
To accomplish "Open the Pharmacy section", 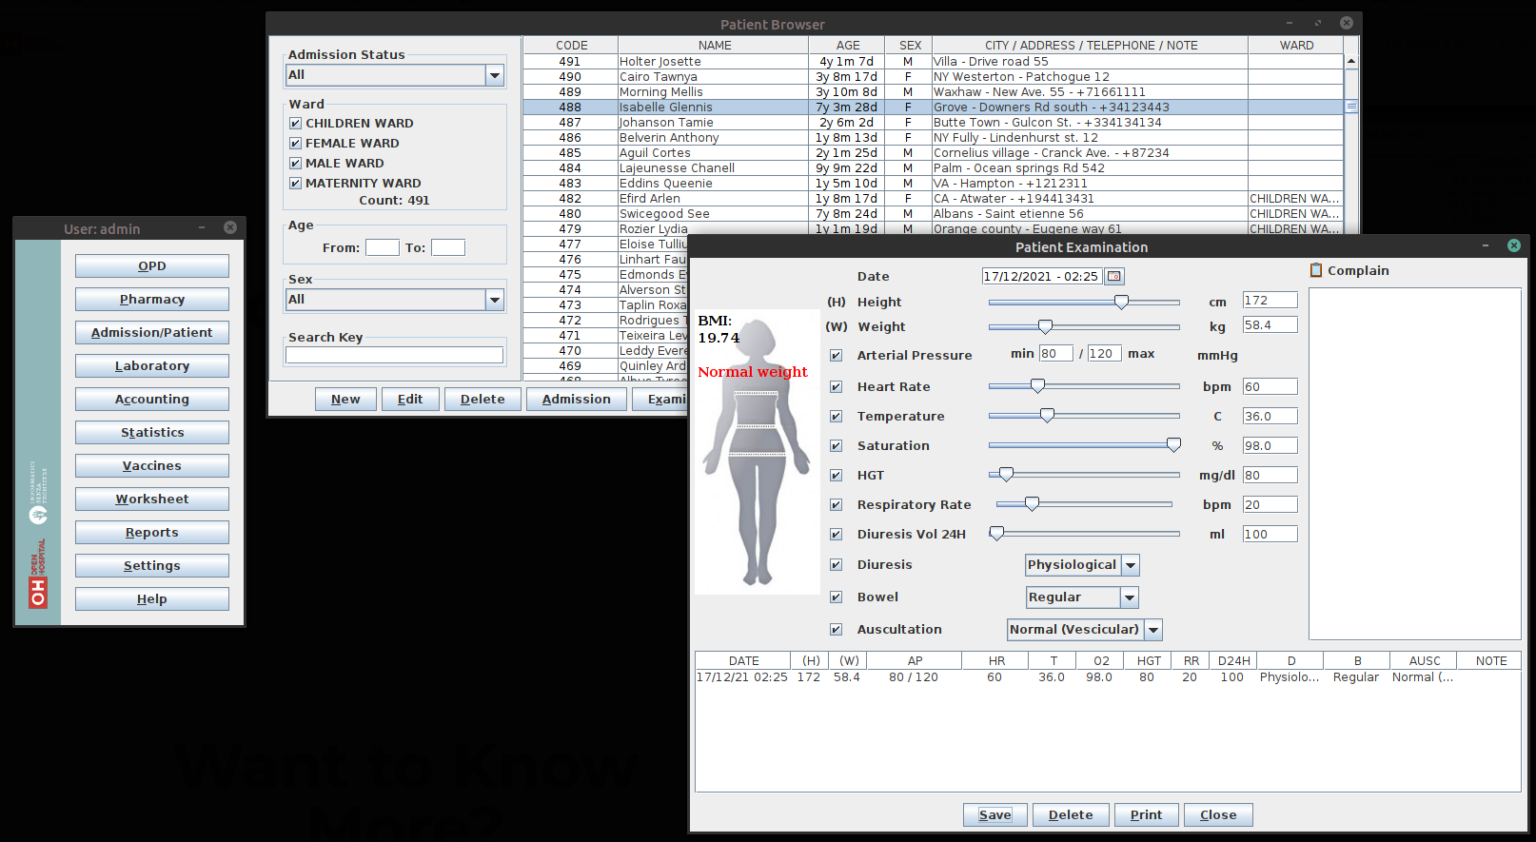I will (x=152, y=298).
